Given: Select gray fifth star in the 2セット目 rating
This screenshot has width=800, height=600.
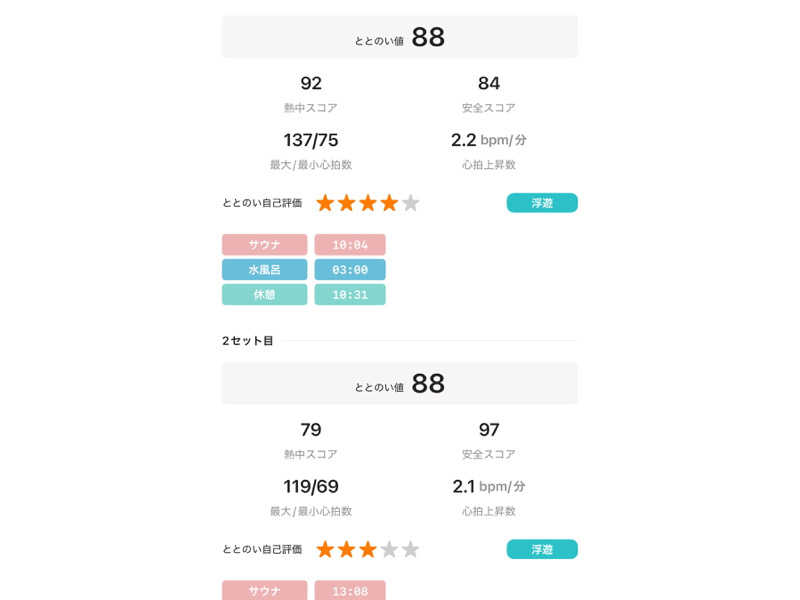Looking at the screenshot, I should tap(410, 549).
